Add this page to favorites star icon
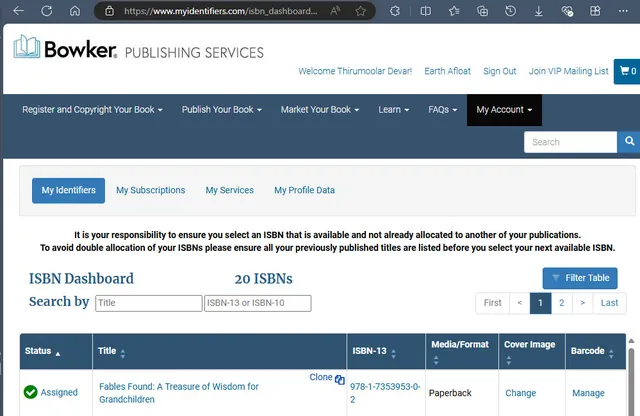Viewport: 640px width, 416px height. tap(360, 11)
